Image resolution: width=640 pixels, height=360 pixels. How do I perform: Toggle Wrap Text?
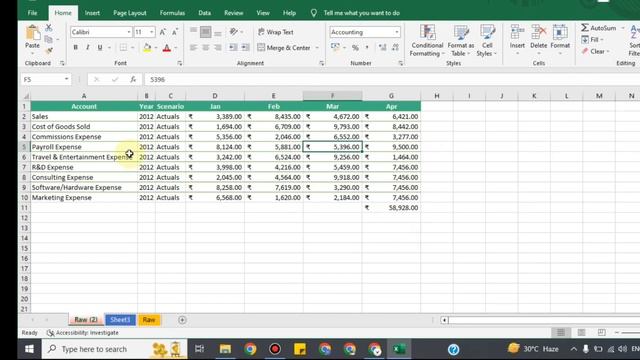tap(276, 32)
